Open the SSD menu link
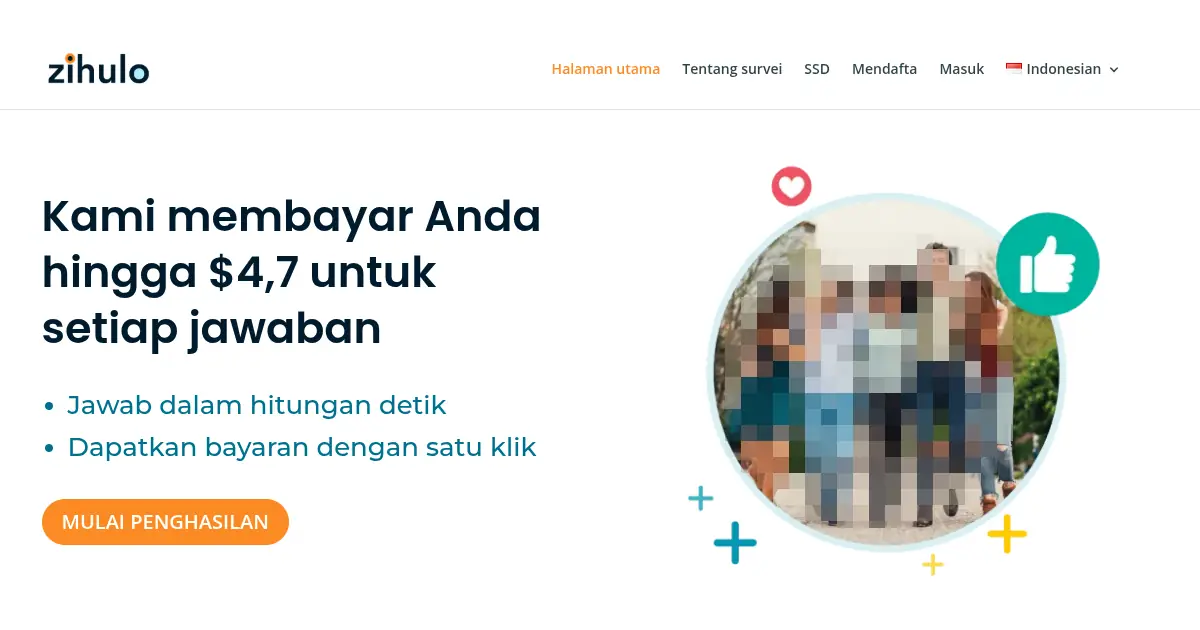 pyautogui.click(x=817, y=69)
